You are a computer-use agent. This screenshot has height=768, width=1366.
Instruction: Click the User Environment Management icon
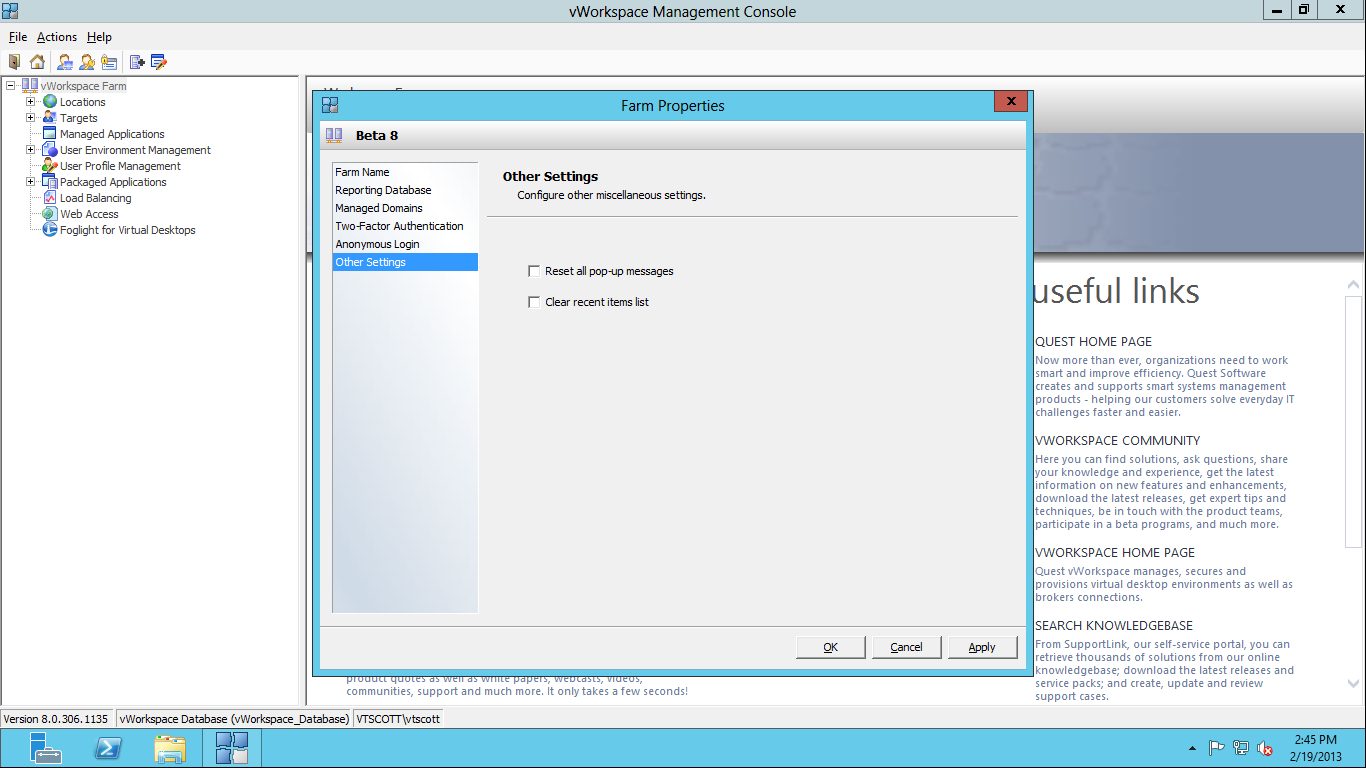pyautogui.click(x=50, y=150)
